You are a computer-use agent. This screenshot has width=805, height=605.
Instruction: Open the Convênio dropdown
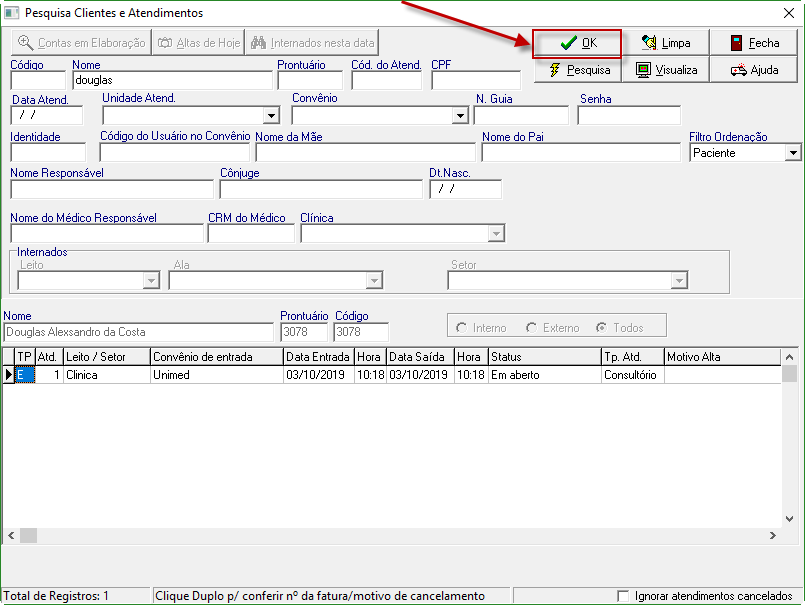click(460, 116)
